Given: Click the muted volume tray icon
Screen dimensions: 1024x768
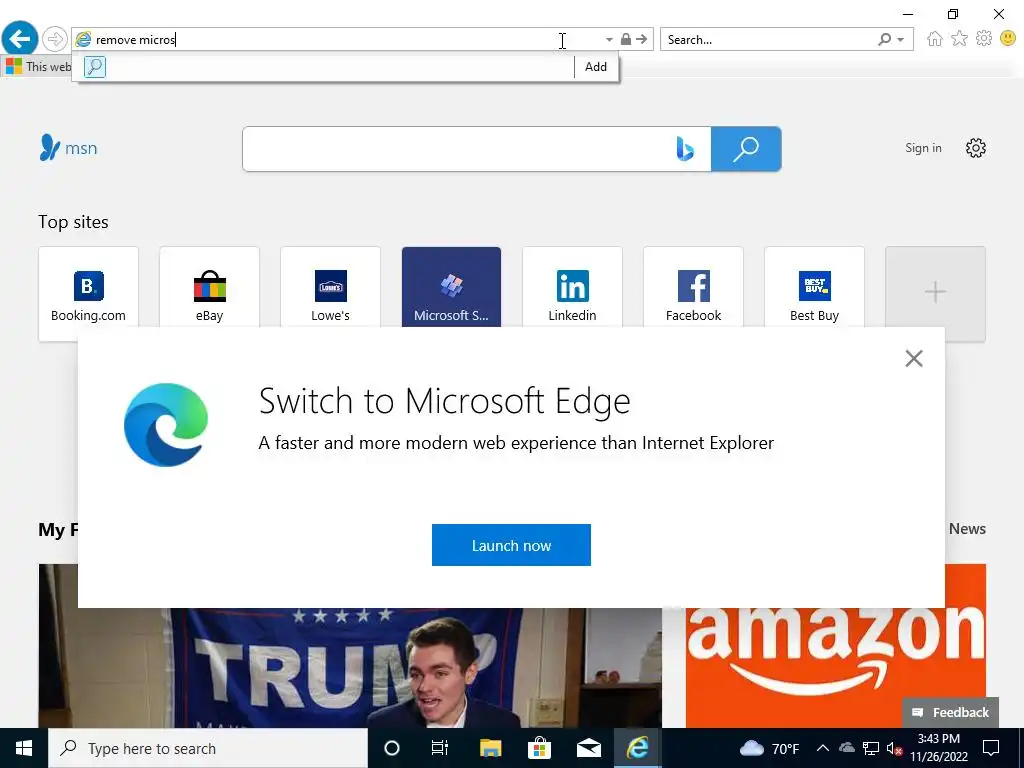Looking at the screenshot, I should click(x=894, y=748).
